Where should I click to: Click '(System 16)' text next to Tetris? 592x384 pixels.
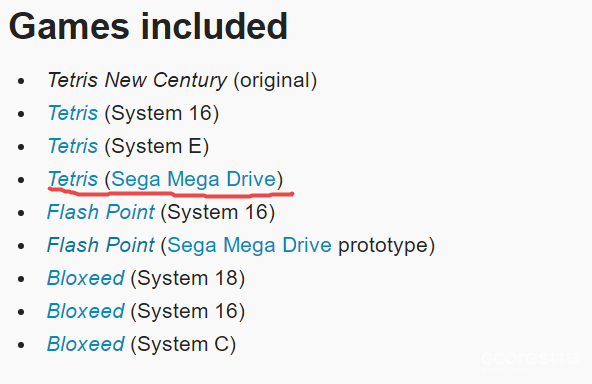pyautogui.click(x=162, y=113)
